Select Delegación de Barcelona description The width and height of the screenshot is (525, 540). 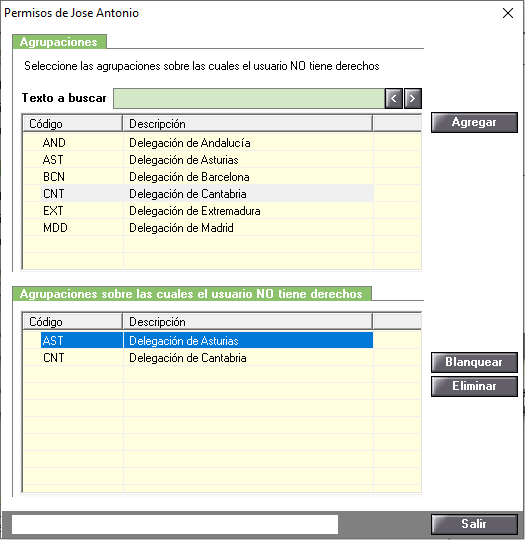tap(189, 177)
